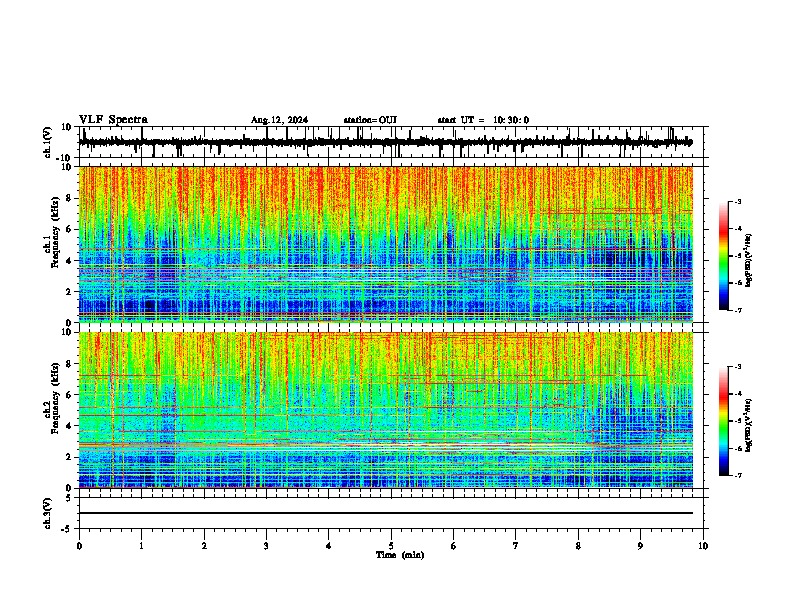Click the time axis tick label "6"
The image size is (792, 612).
pyautogui.click(x=453, y=546)
